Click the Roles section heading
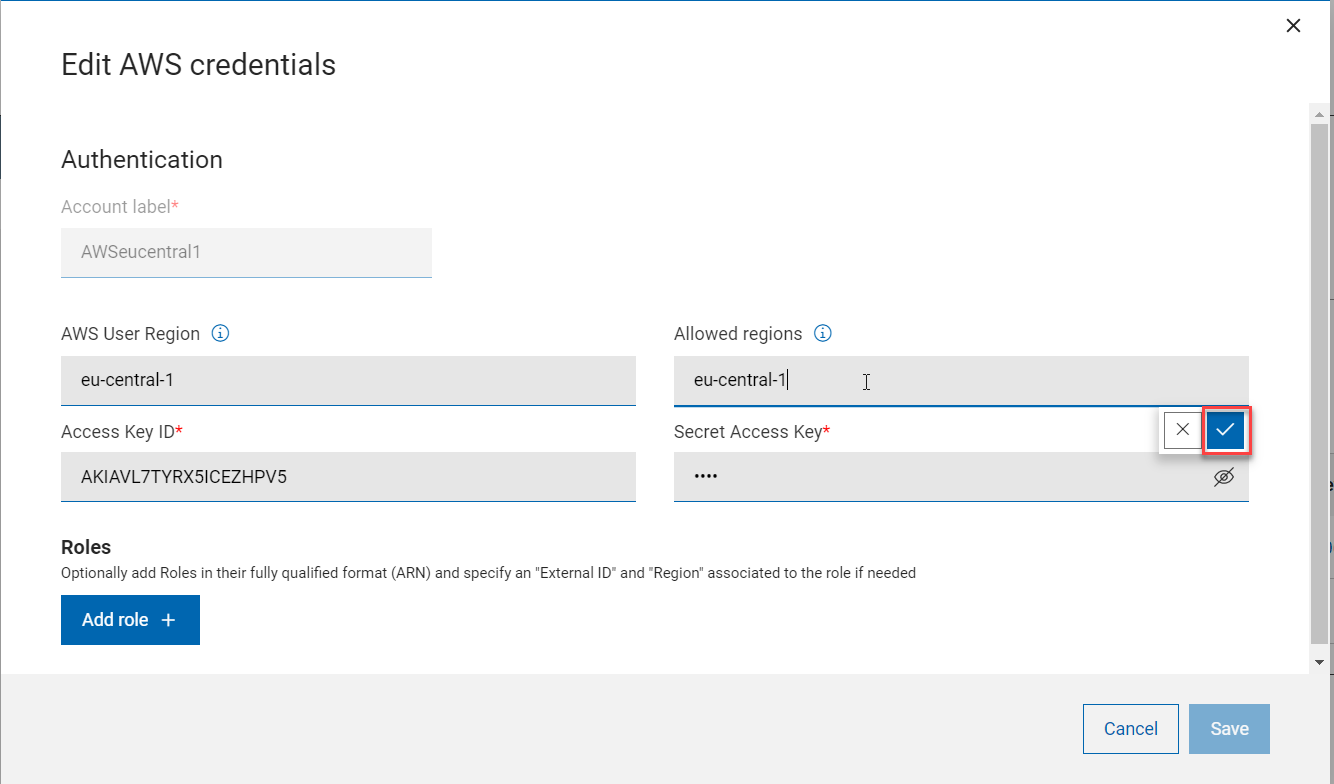The height and width of the screenshot is (784, 1334). tap(86, 547)
